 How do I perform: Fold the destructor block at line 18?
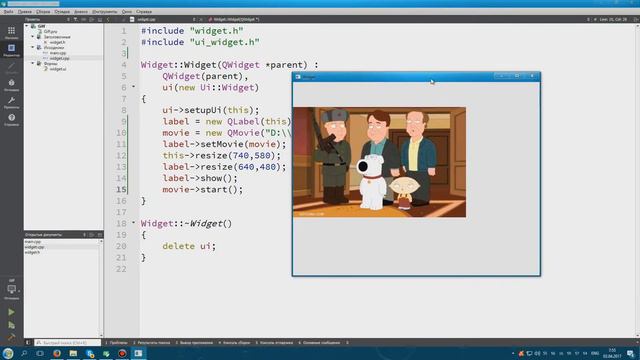tap(133, 222)
